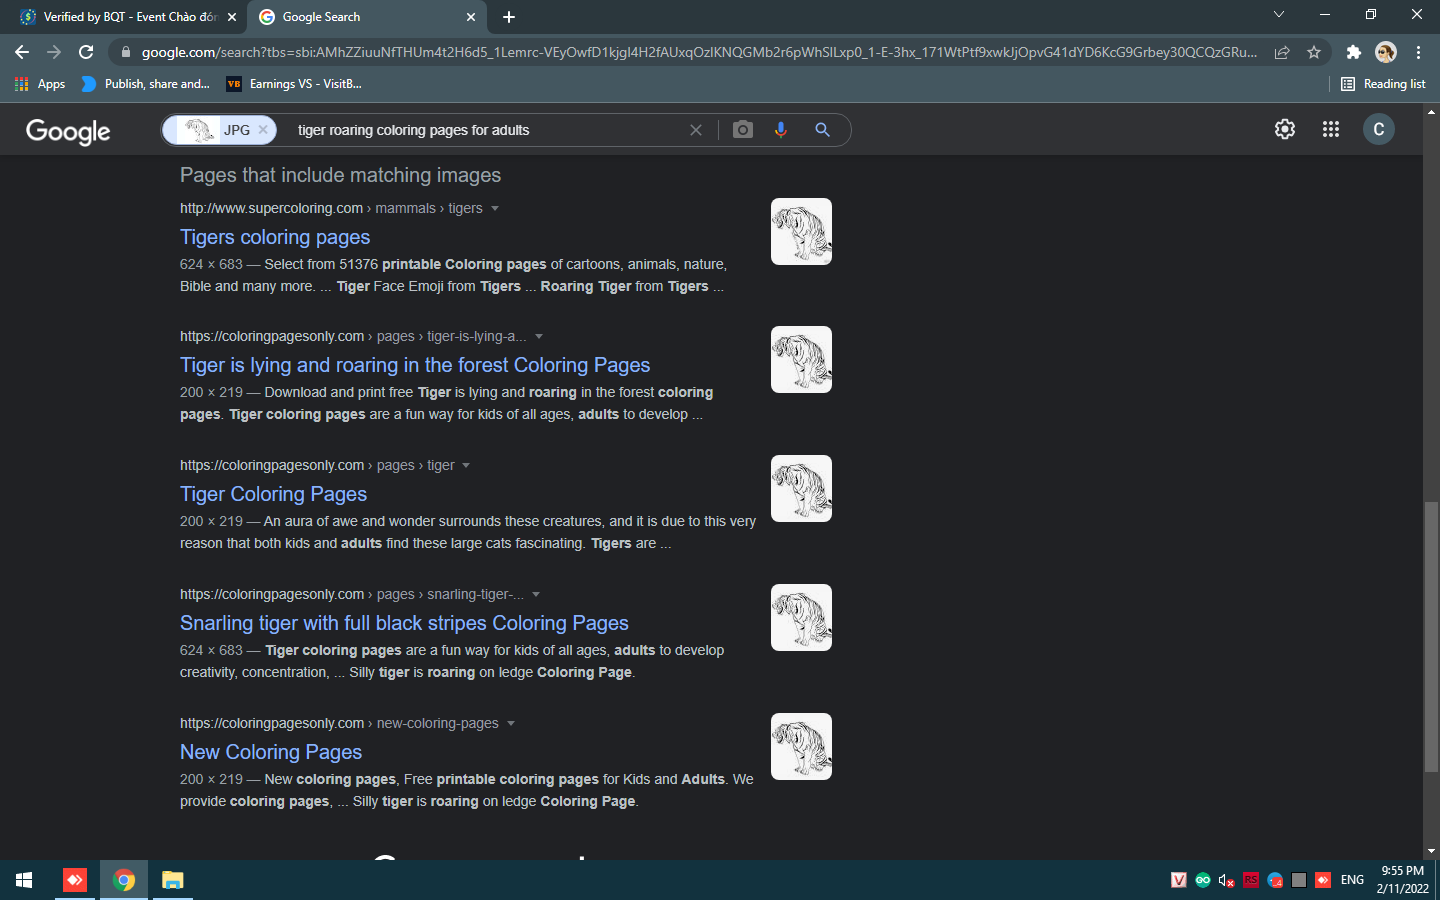
Task: Click the magnifying glass search button
Action: 822,130
